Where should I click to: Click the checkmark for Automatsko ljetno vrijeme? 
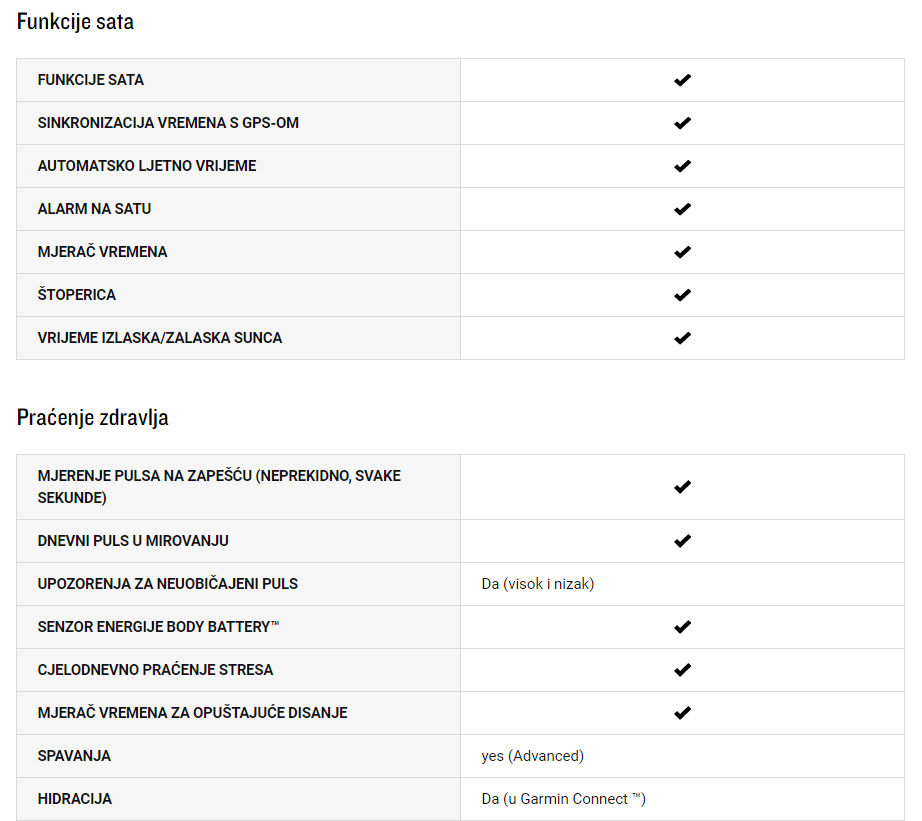[682, 166]
